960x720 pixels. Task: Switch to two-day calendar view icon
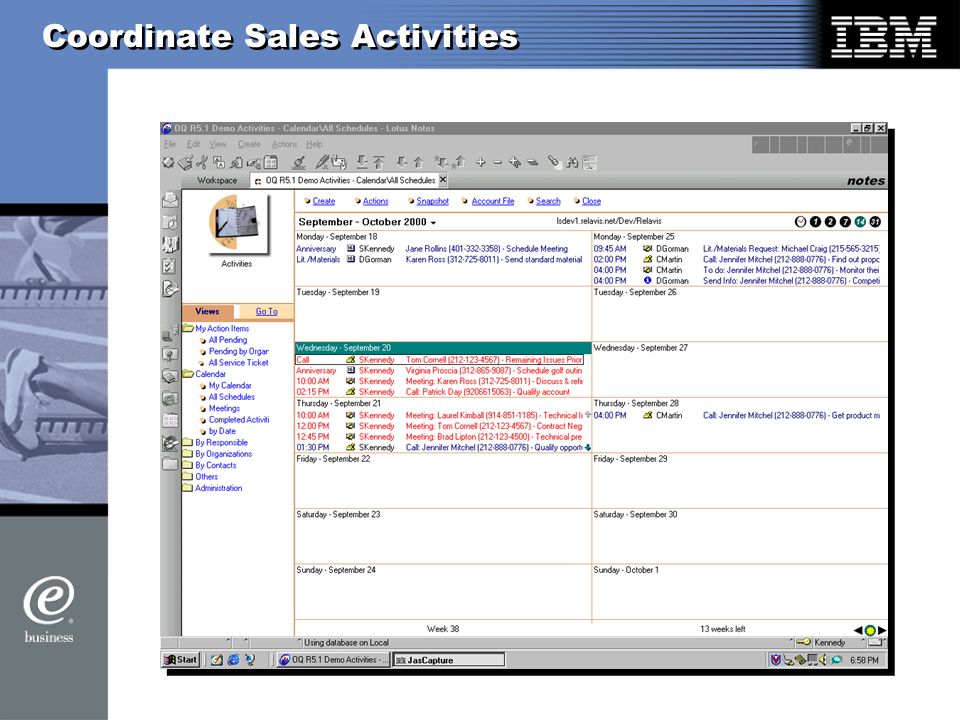[x=830, y=222]
